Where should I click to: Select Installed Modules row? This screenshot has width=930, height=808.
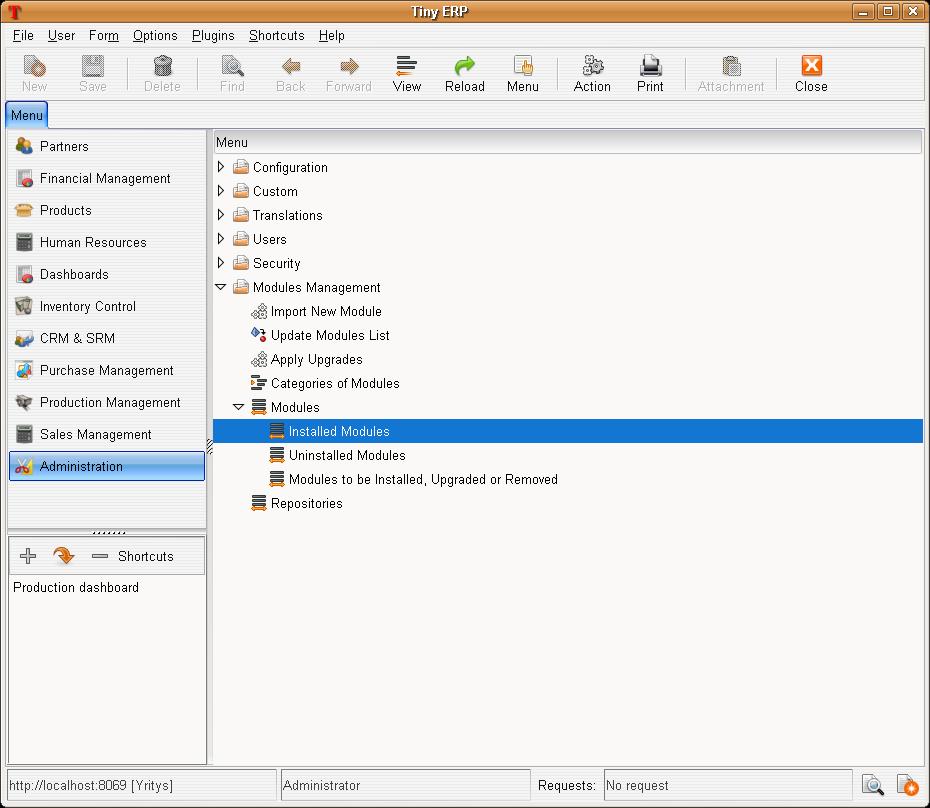pyautogui.click(x=568, y=431)
